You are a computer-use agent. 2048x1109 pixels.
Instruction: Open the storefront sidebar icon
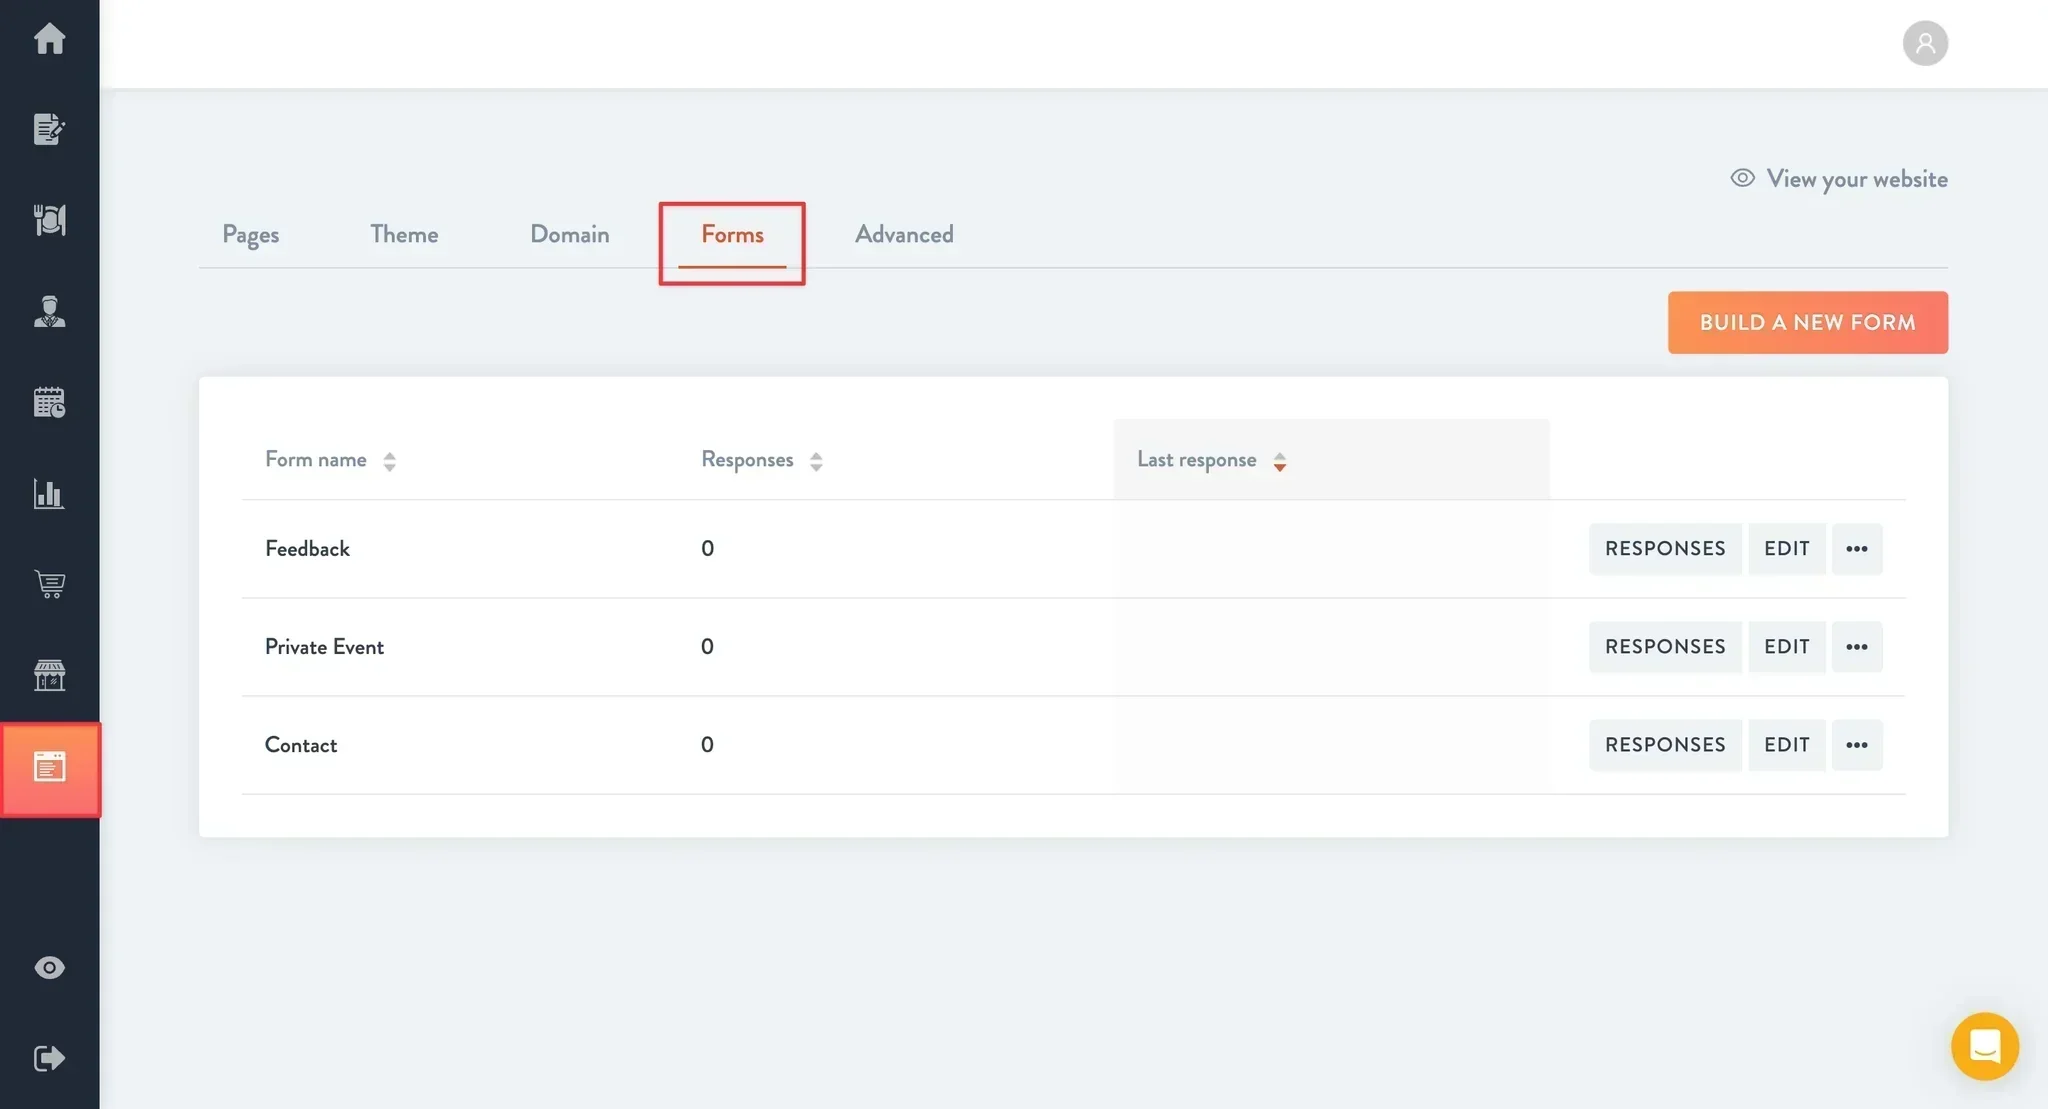pyautogui.click(x=49, y=675)
